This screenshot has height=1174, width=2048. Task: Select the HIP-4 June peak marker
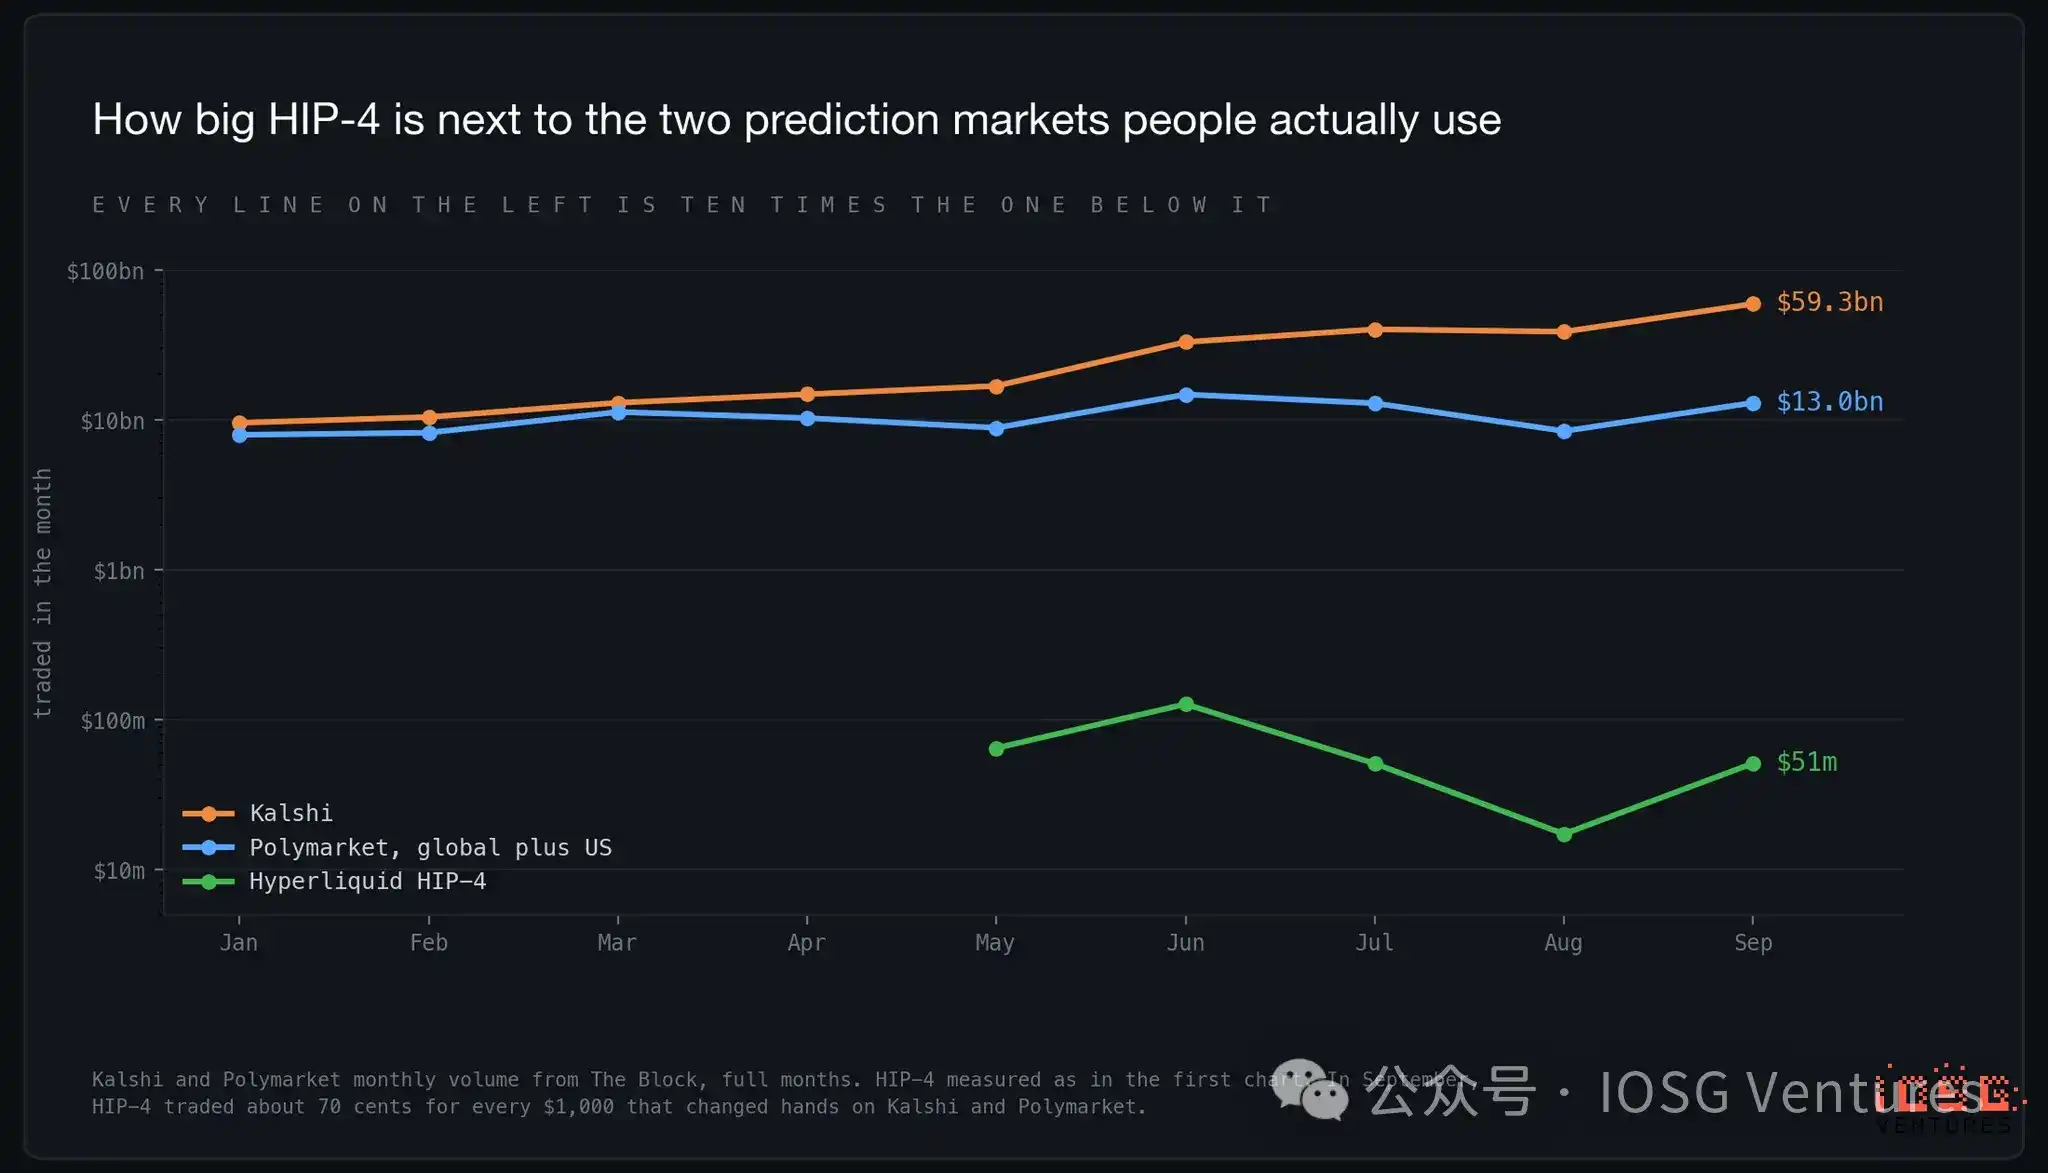[1185, 704]
